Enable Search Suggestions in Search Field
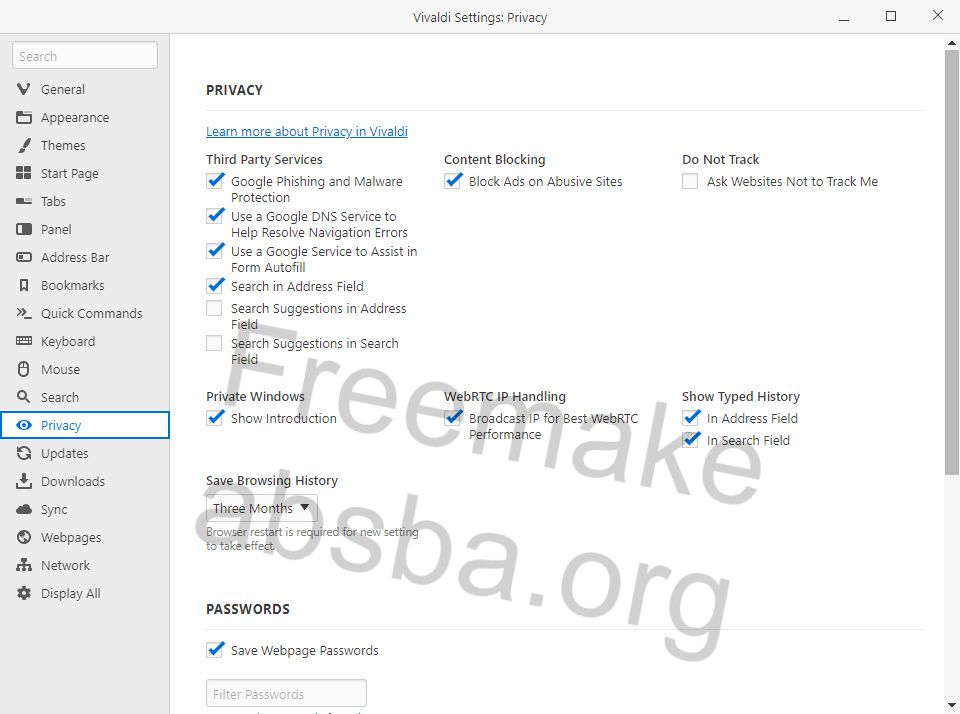960x714 pixels. (x=214, y=343)
